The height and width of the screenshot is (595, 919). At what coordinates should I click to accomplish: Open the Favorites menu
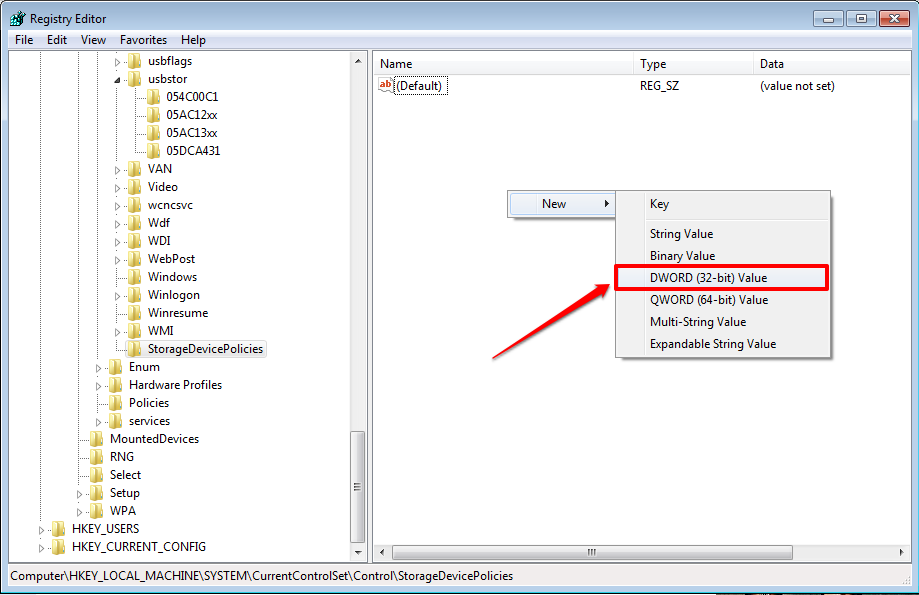pos(143,39)
